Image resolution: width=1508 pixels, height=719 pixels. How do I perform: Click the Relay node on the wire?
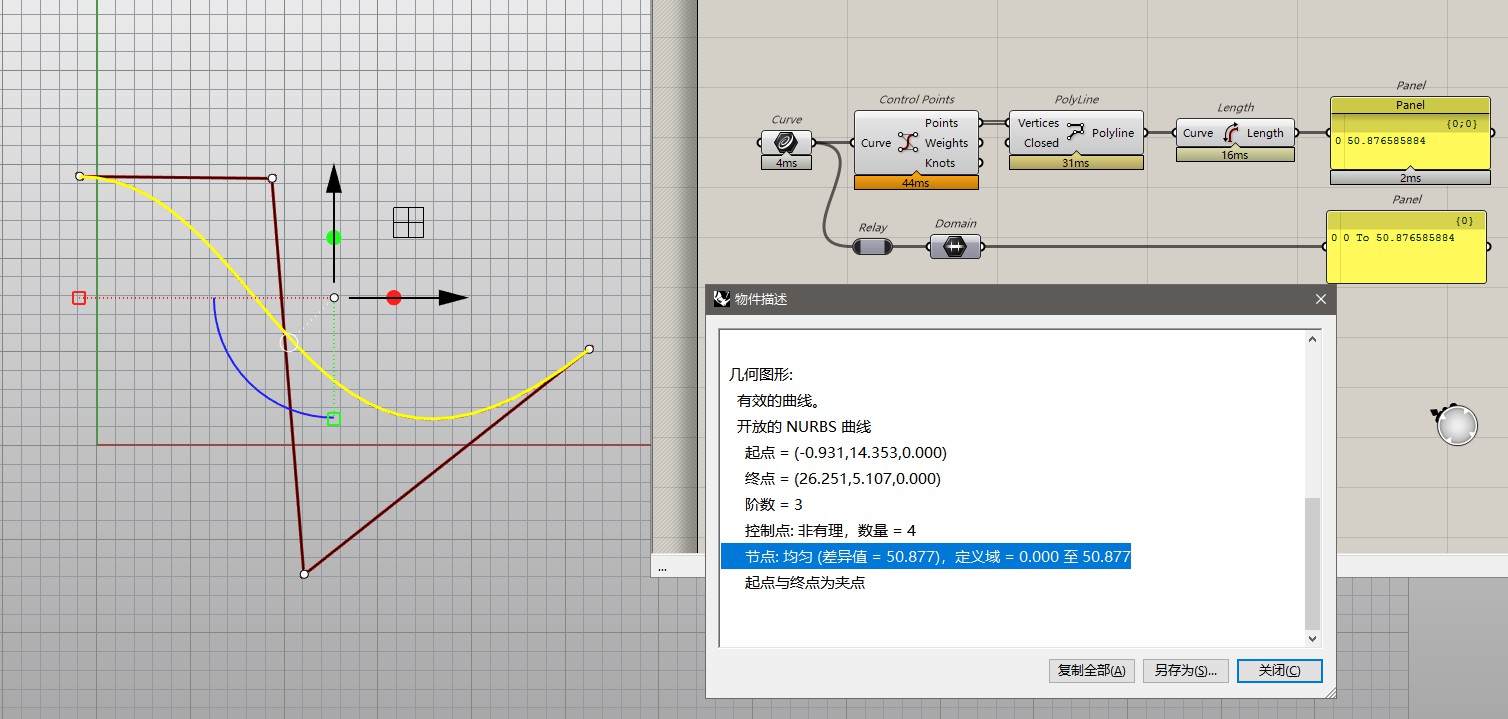(871, 246)
